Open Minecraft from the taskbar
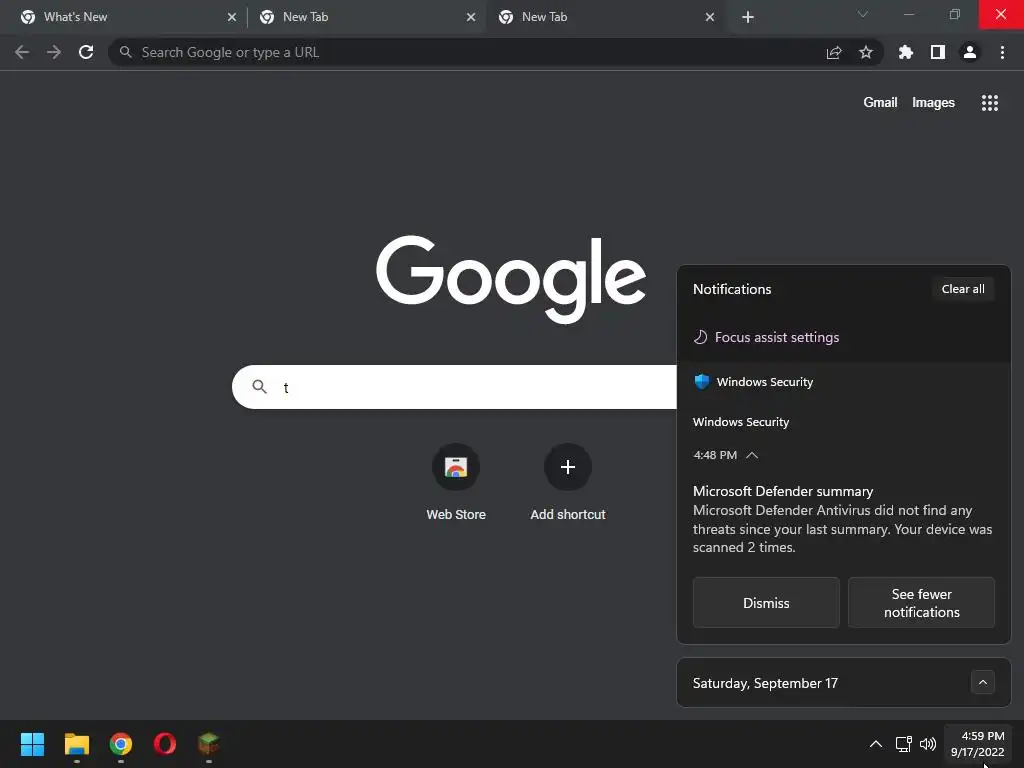This screenshot has width=1024, height=768. click(x=208, y=743)
